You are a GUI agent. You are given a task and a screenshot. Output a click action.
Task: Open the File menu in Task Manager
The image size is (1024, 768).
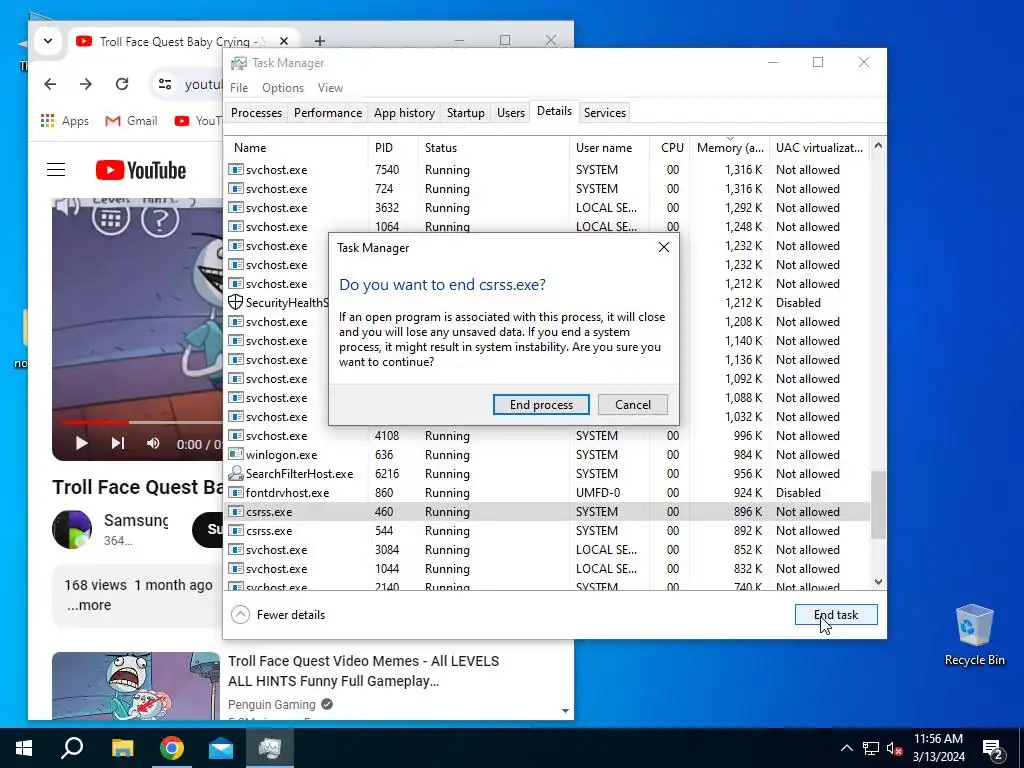pyautogui.click(x=239, y=88)
